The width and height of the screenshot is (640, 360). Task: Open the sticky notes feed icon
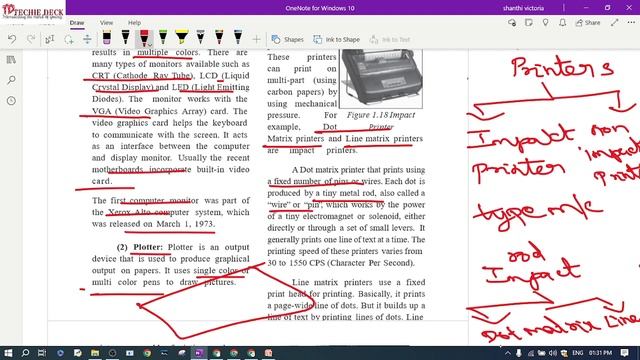[x=529, y=23]
